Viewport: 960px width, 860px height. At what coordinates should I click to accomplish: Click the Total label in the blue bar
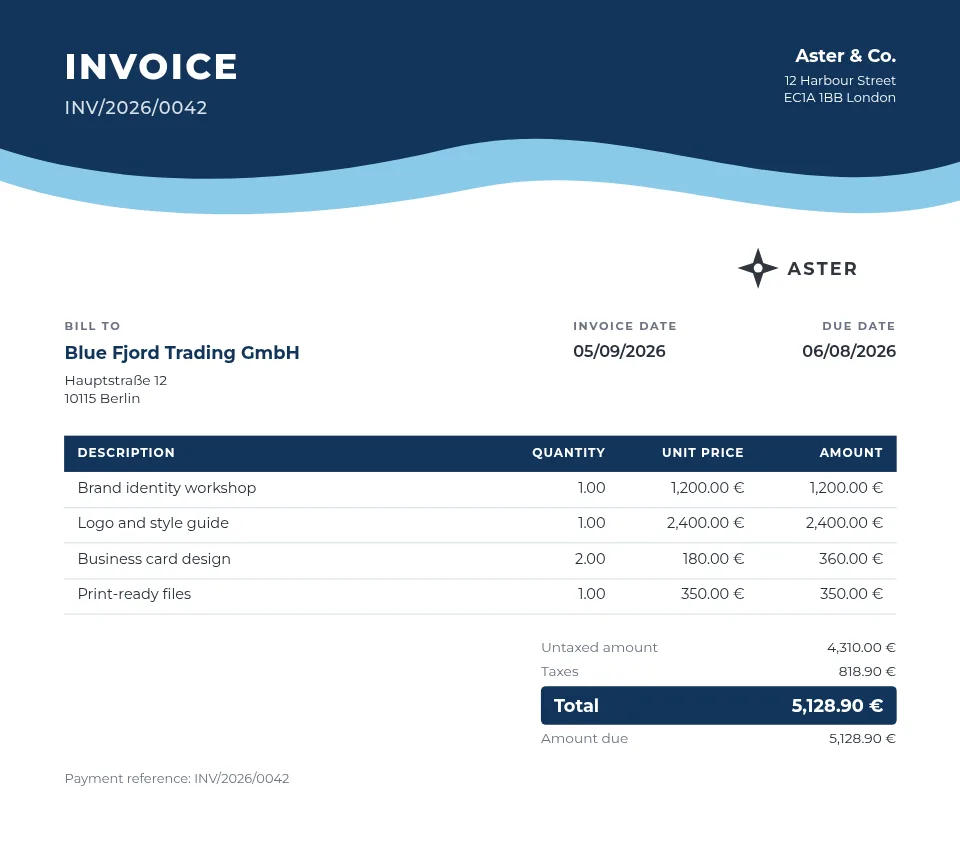coord(576,706)
